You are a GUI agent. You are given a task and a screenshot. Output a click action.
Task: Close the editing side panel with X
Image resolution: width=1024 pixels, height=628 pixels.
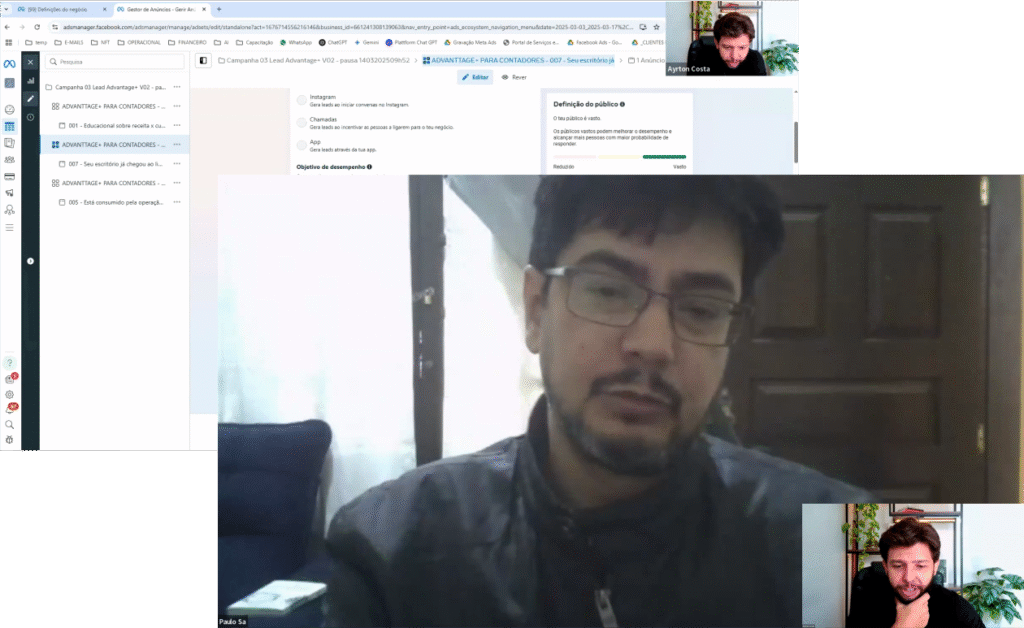(x=30, y=62)
